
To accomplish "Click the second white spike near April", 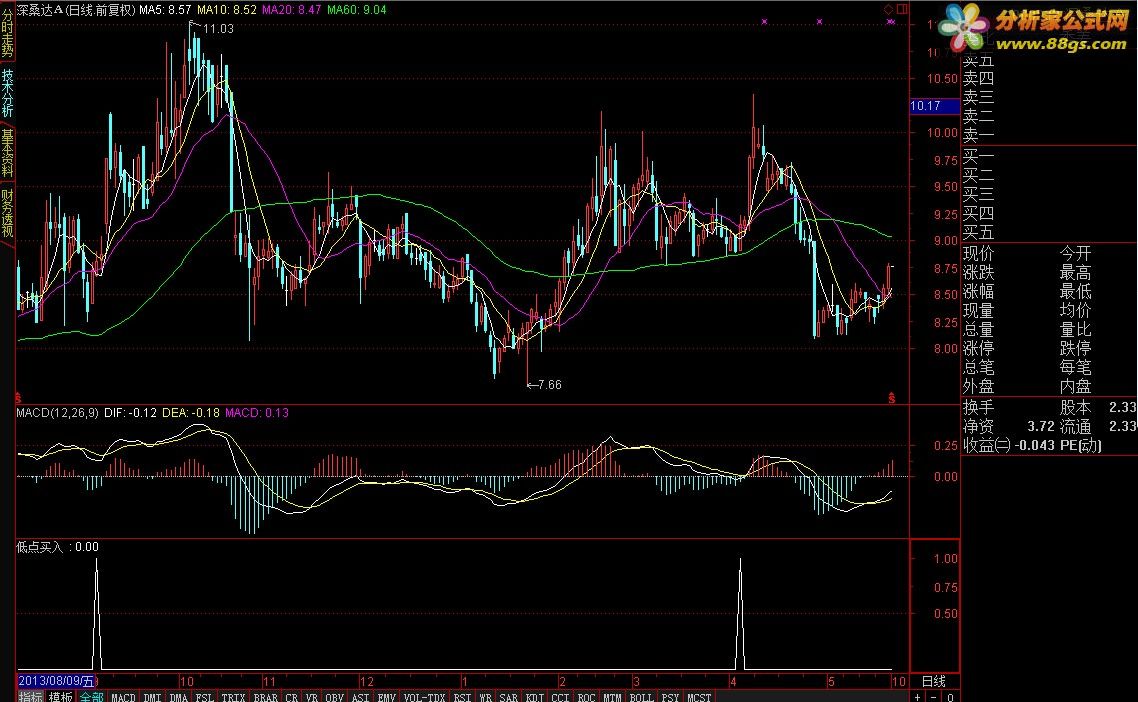I will coord(740,613).
